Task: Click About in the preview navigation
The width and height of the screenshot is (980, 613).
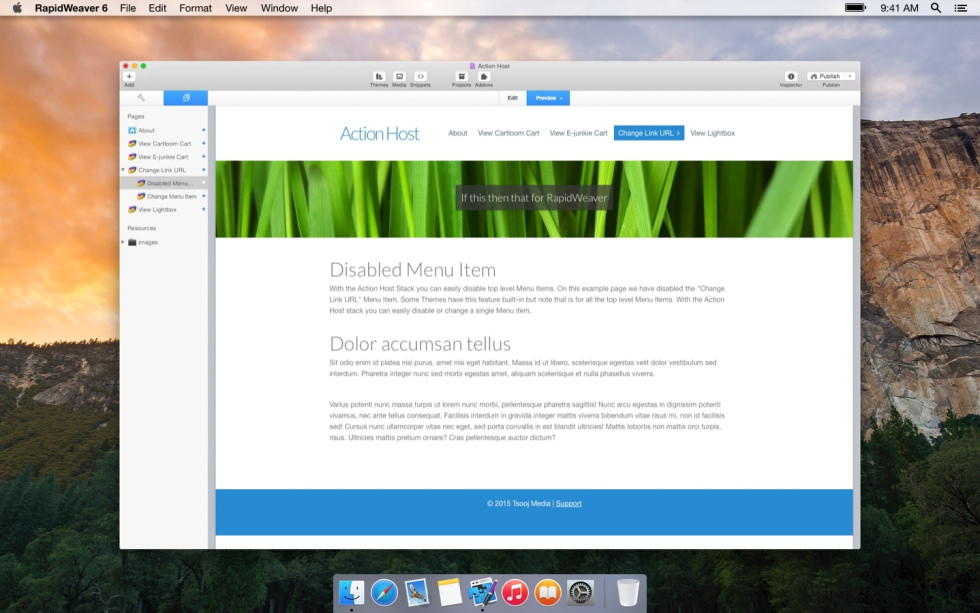Action: [458, 133]
